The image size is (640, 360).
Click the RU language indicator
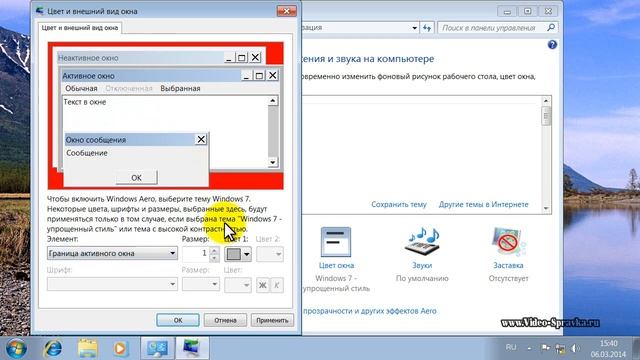pos(511,347)
